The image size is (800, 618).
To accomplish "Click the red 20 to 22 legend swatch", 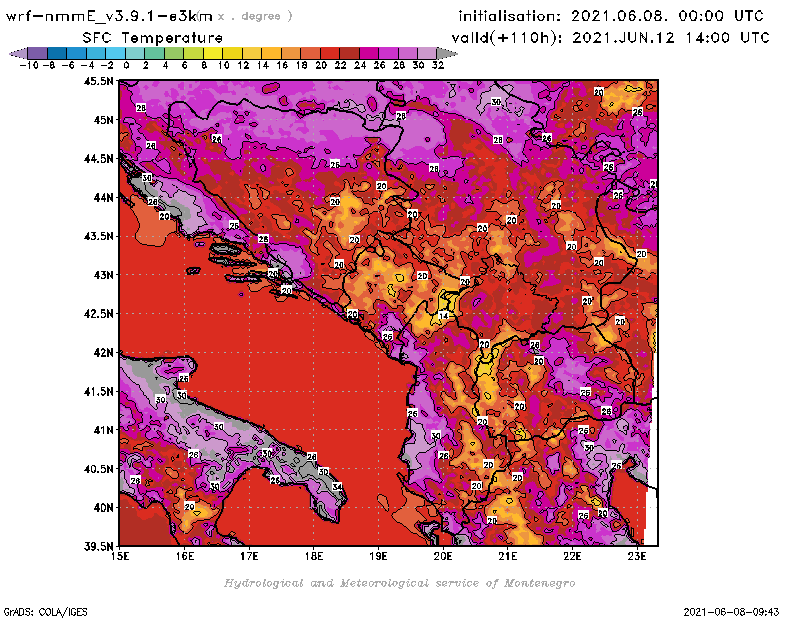I will pos(330,53).
